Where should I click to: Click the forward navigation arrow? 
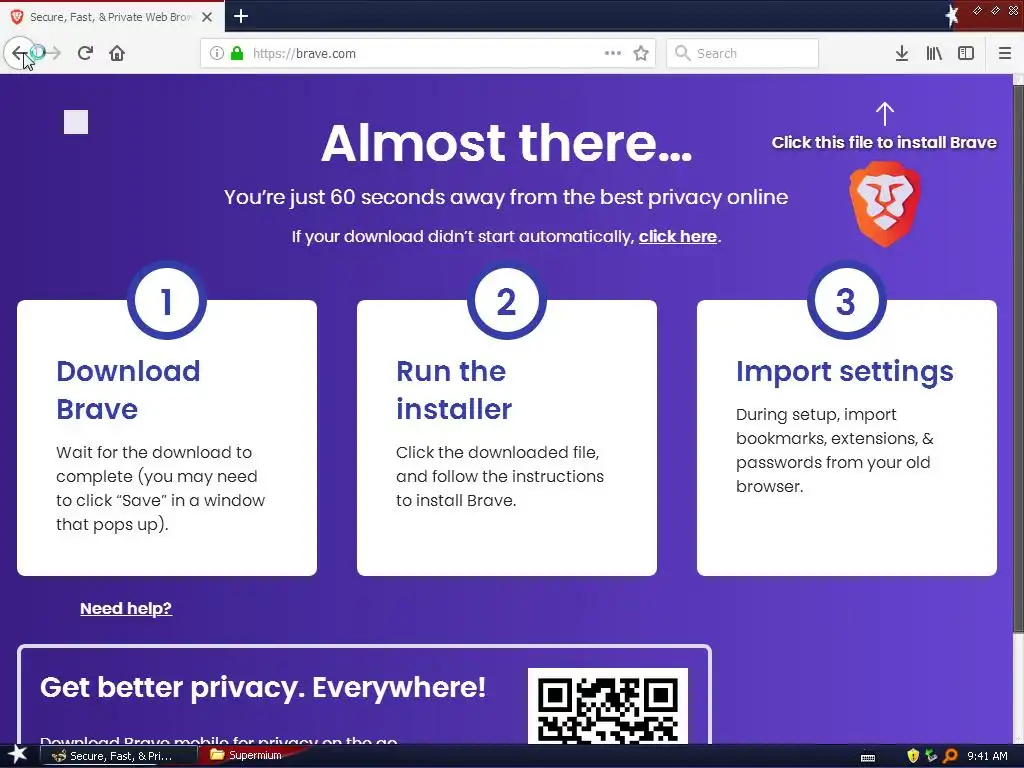click(52, 53)
